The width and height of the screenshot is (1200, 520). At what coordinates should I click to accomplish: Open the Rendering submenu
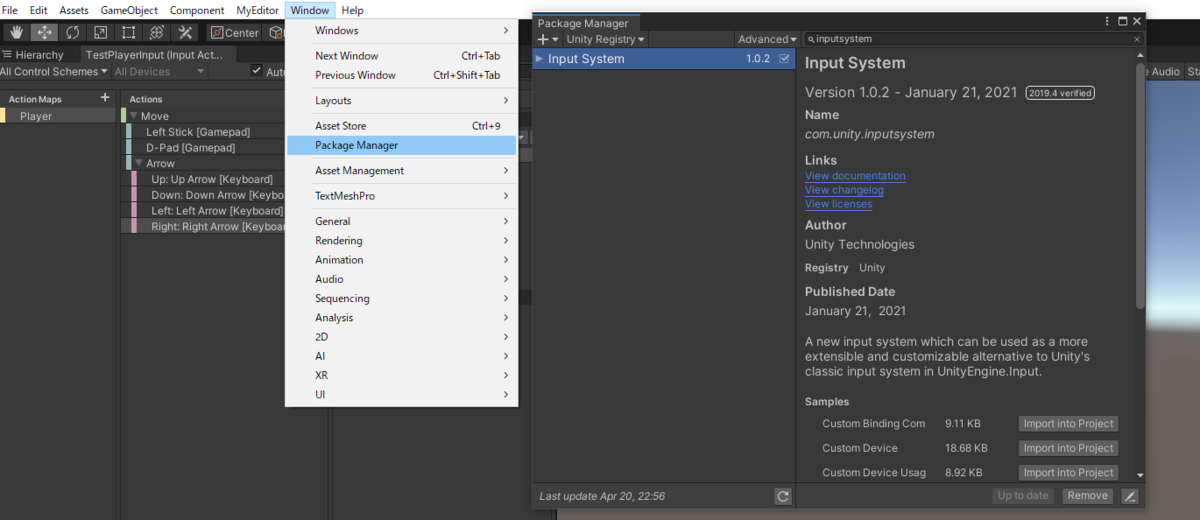click(400, 241)
